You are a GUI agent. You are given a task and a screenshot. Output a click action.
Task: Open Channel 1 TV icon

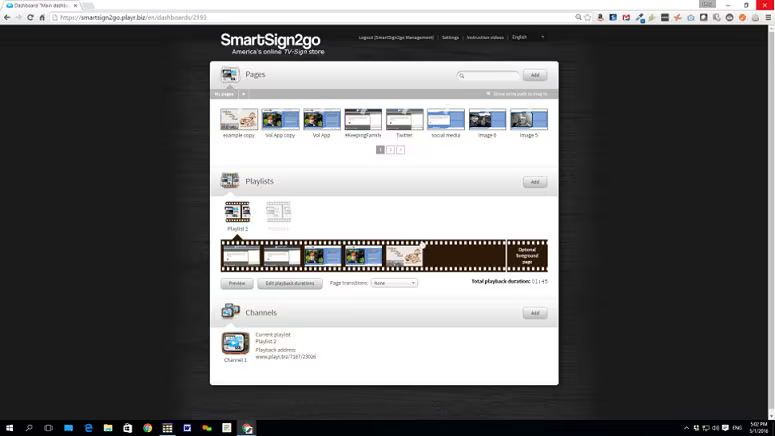[x=235, y=344]
